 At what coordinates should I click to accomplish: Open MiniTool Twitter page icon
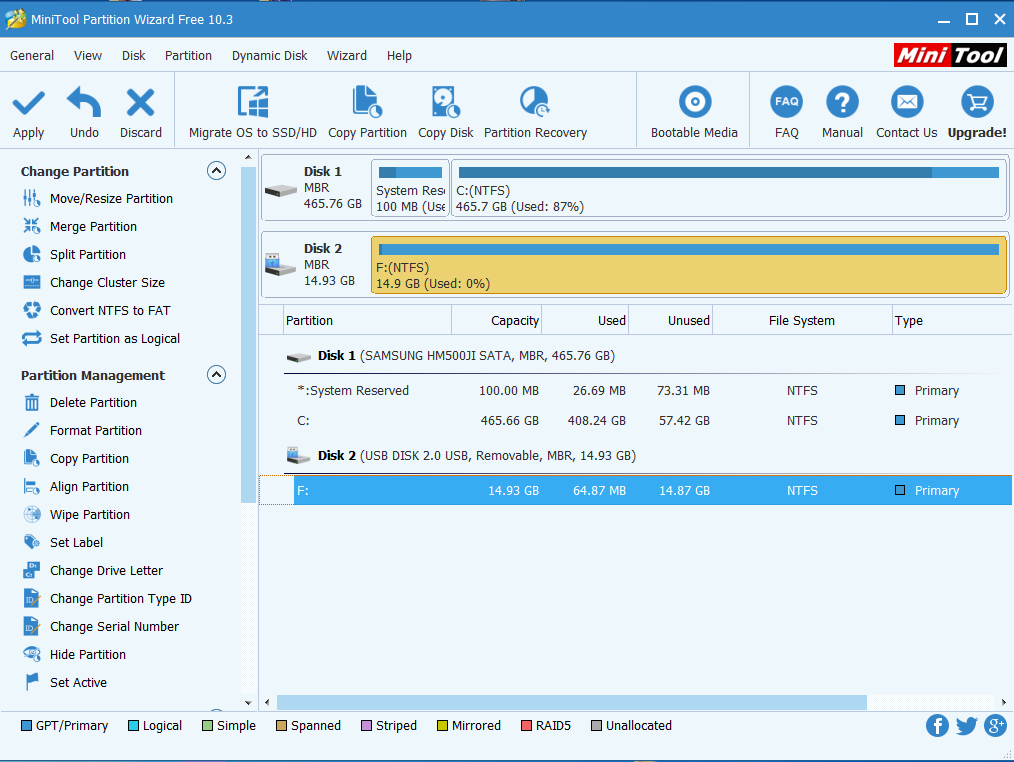966,725
